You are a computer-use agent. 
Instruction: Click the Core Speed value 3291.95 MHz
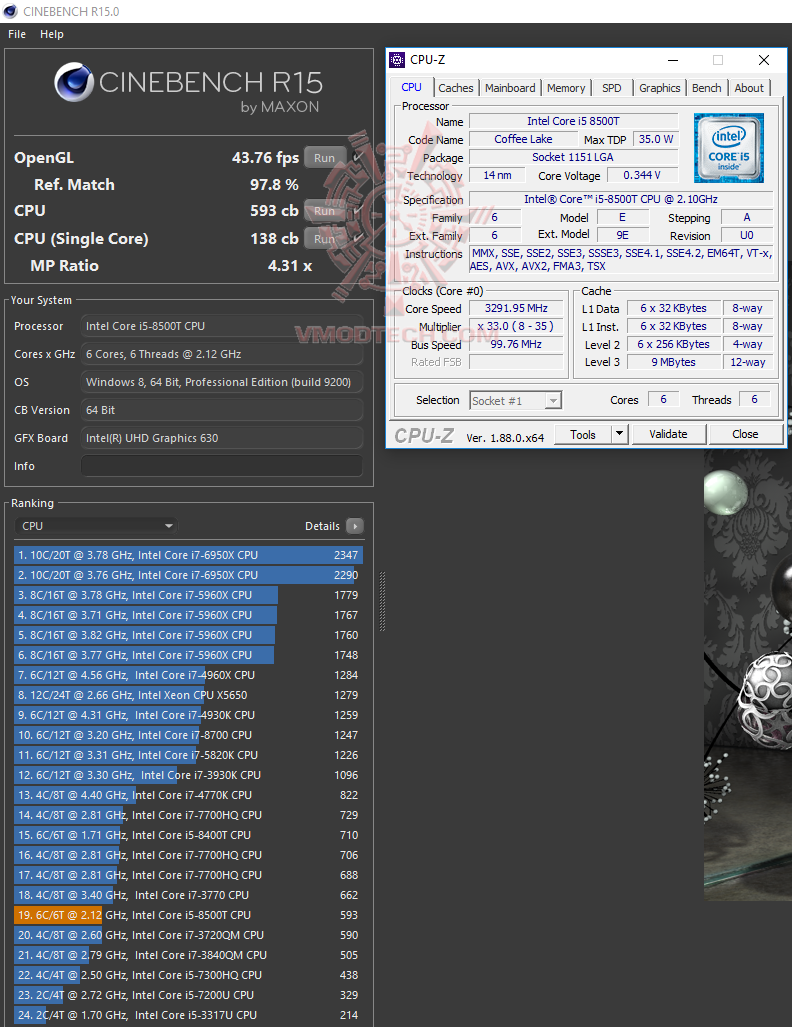point(516,308)
